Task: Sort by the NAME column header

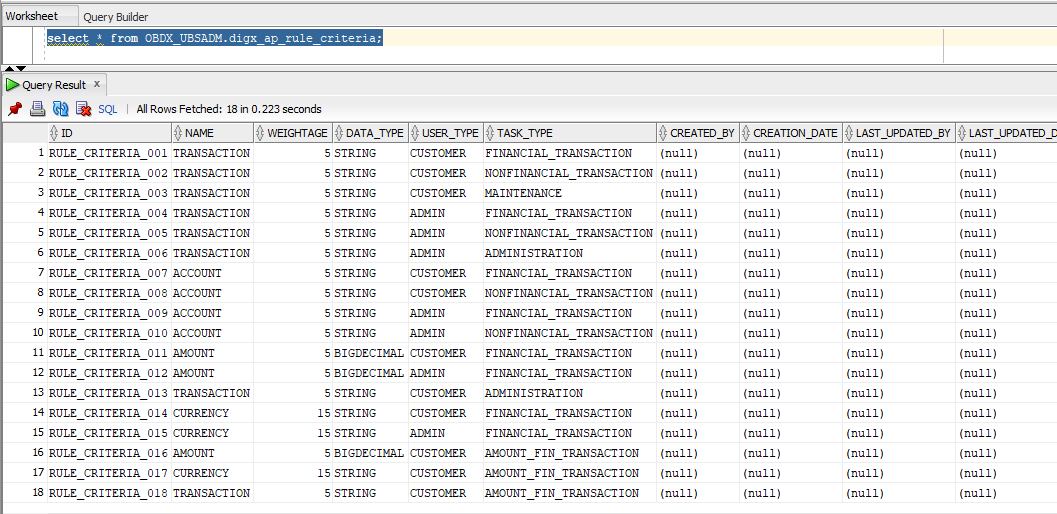Action: click(x=212, y=133)
